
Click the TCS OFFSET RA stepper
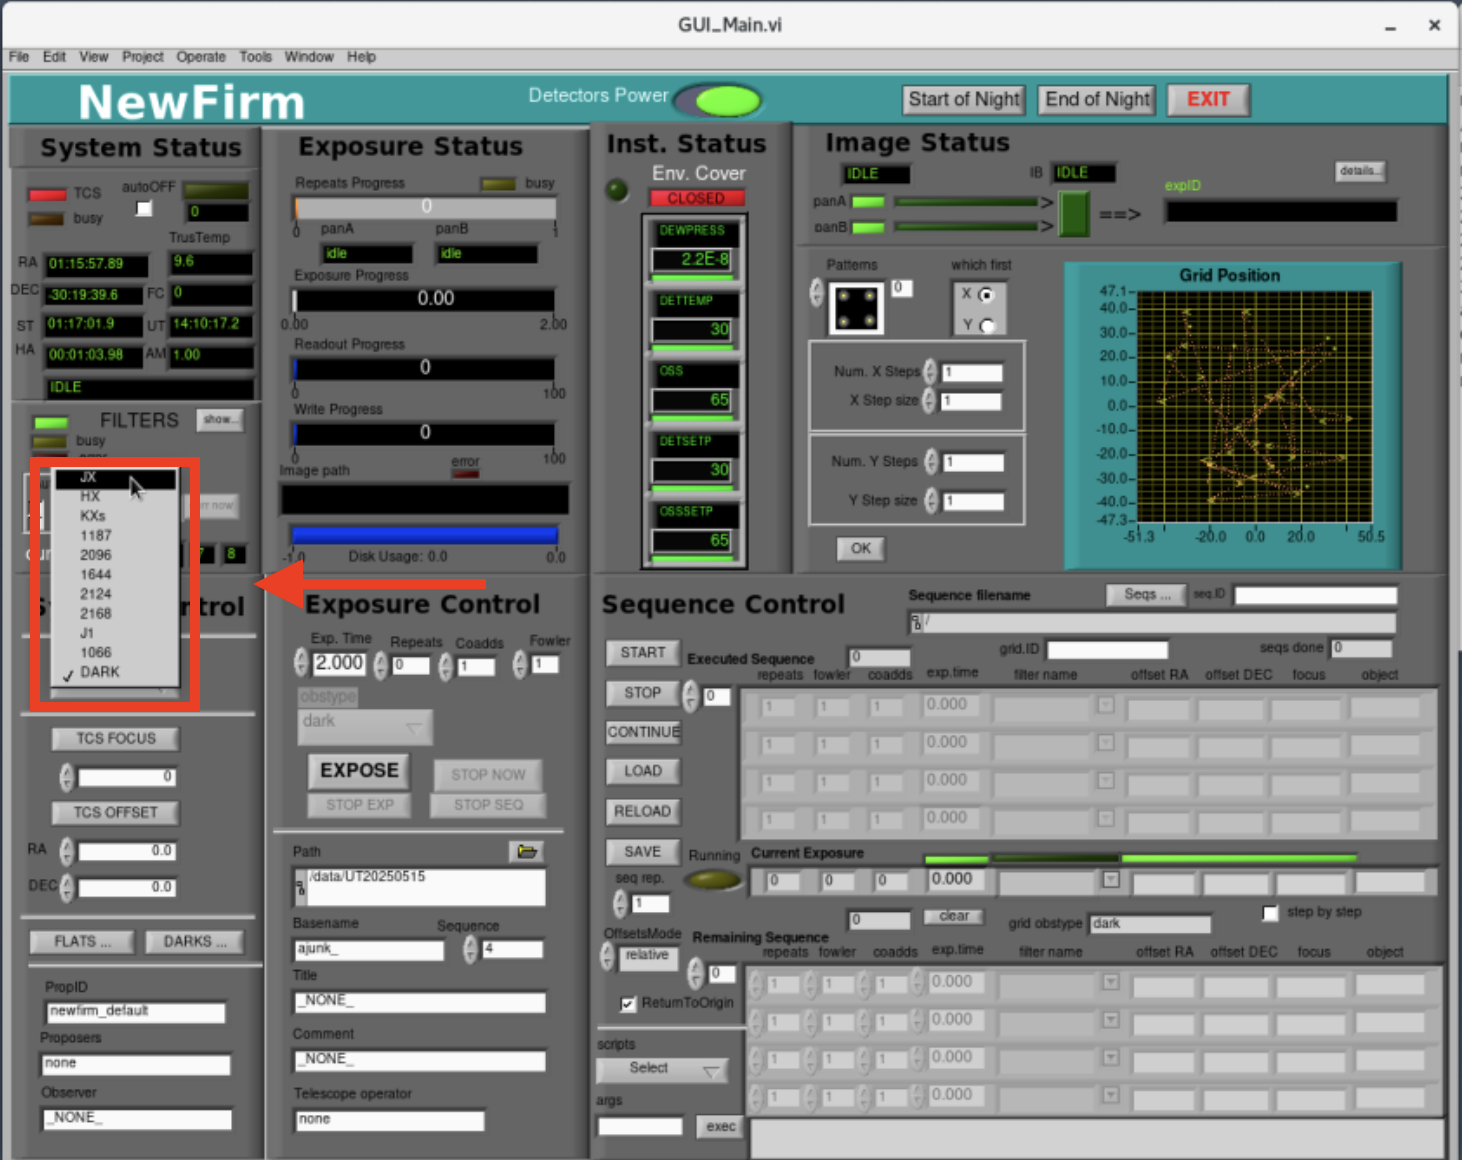pos(67,851)
